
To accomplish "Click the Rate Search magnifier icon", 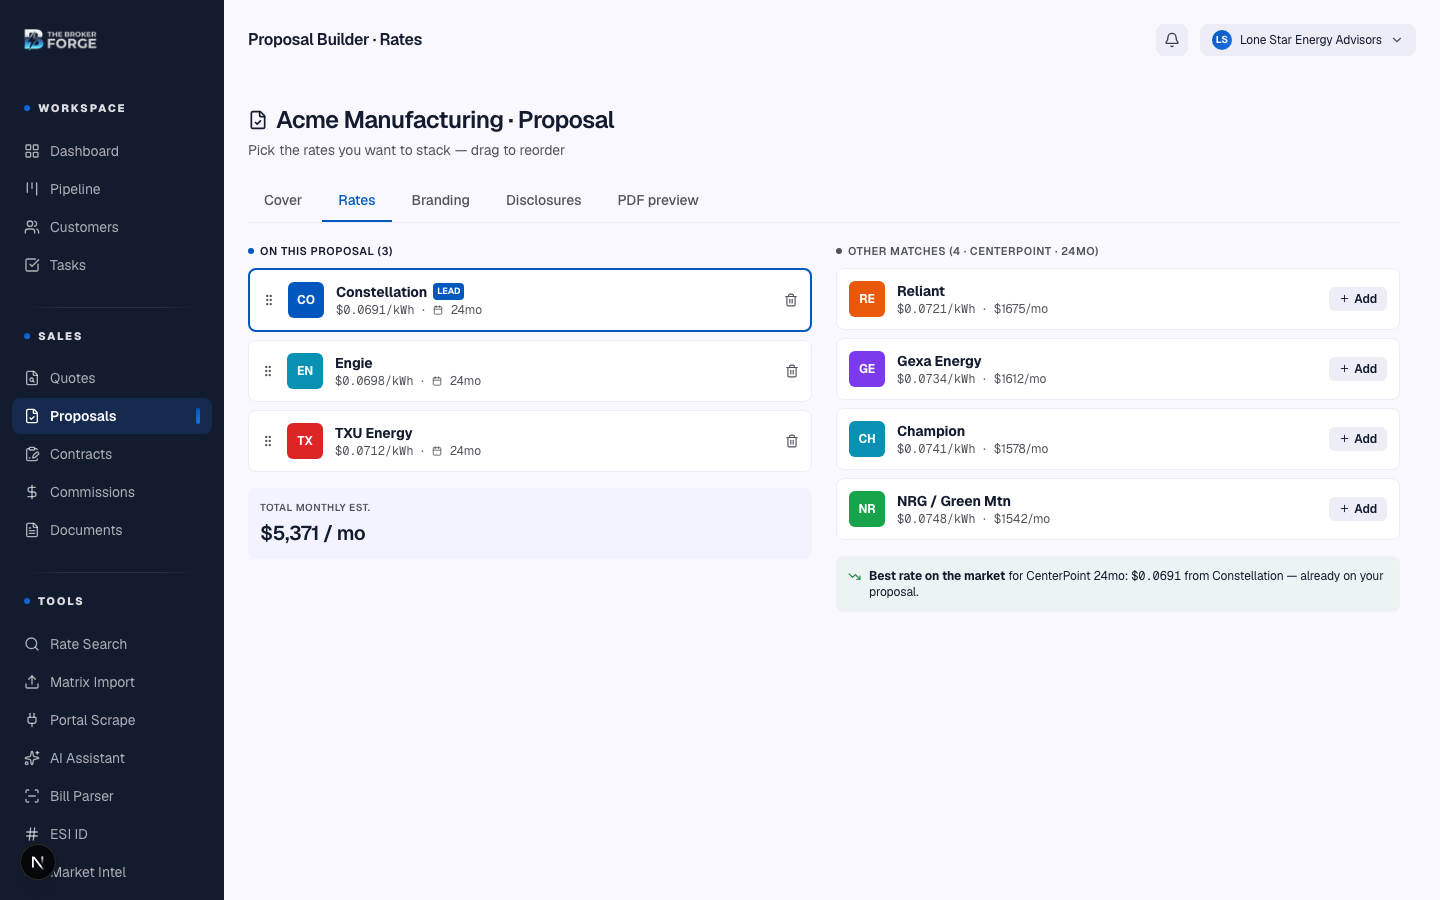I will point(32,644).
